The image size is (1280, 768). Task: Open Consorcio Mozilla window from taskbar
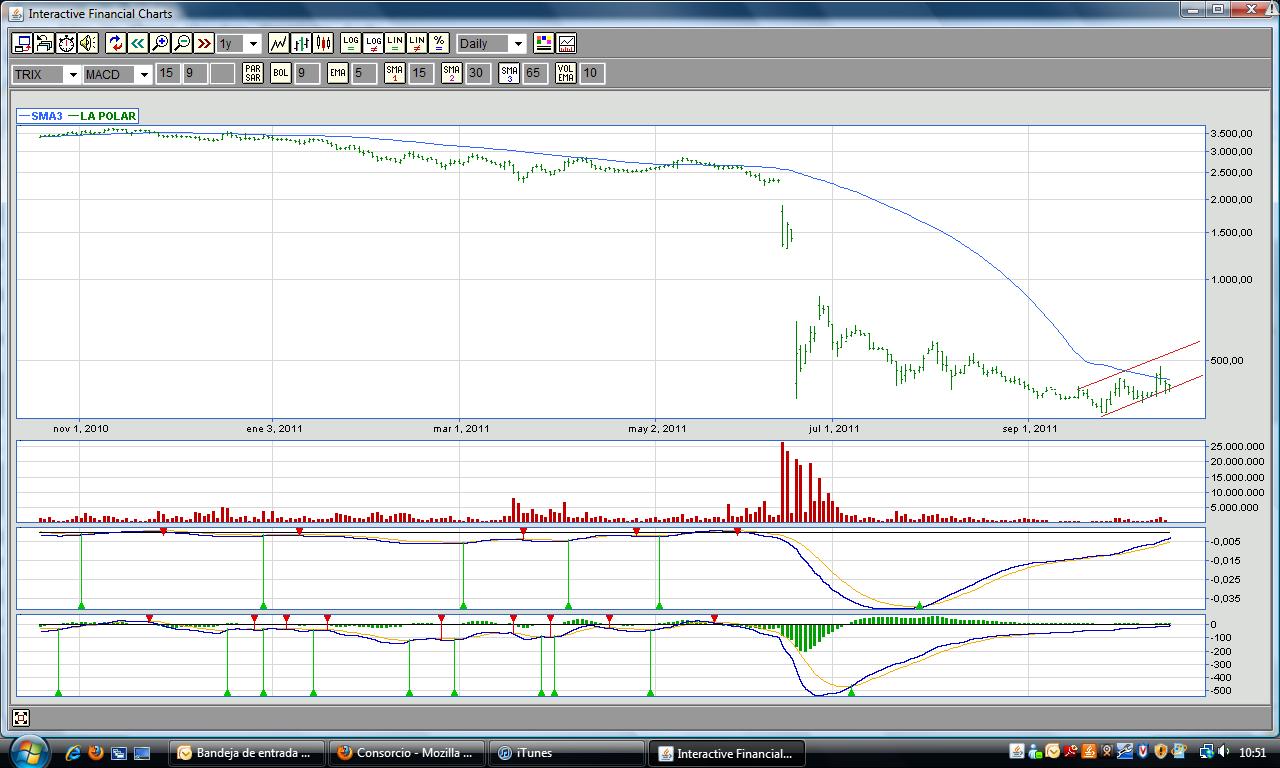(x=406, y=753)
